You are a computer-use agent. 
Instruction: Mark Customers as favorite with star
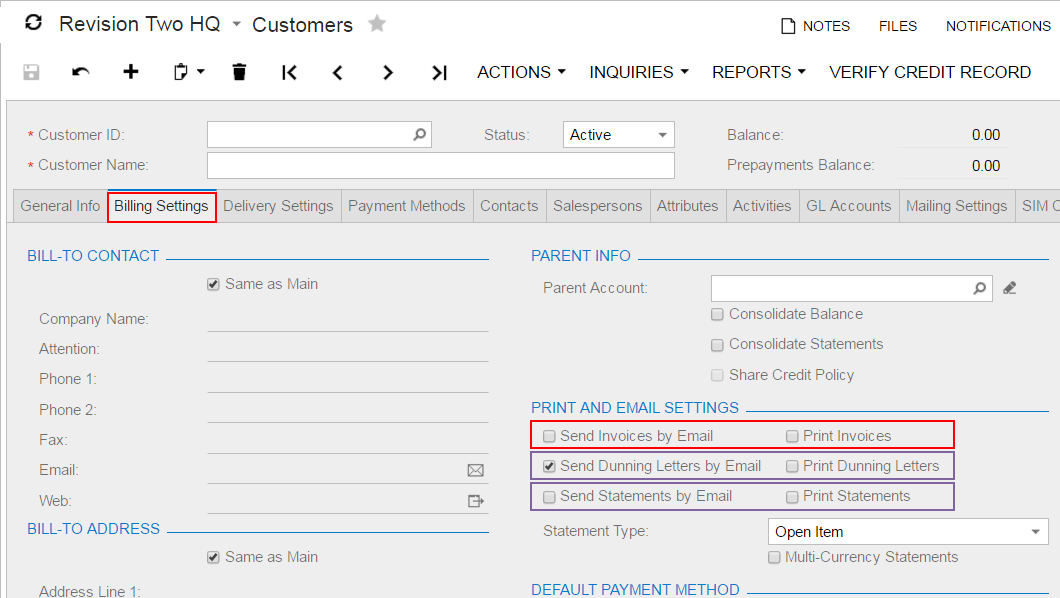point(377,24)
